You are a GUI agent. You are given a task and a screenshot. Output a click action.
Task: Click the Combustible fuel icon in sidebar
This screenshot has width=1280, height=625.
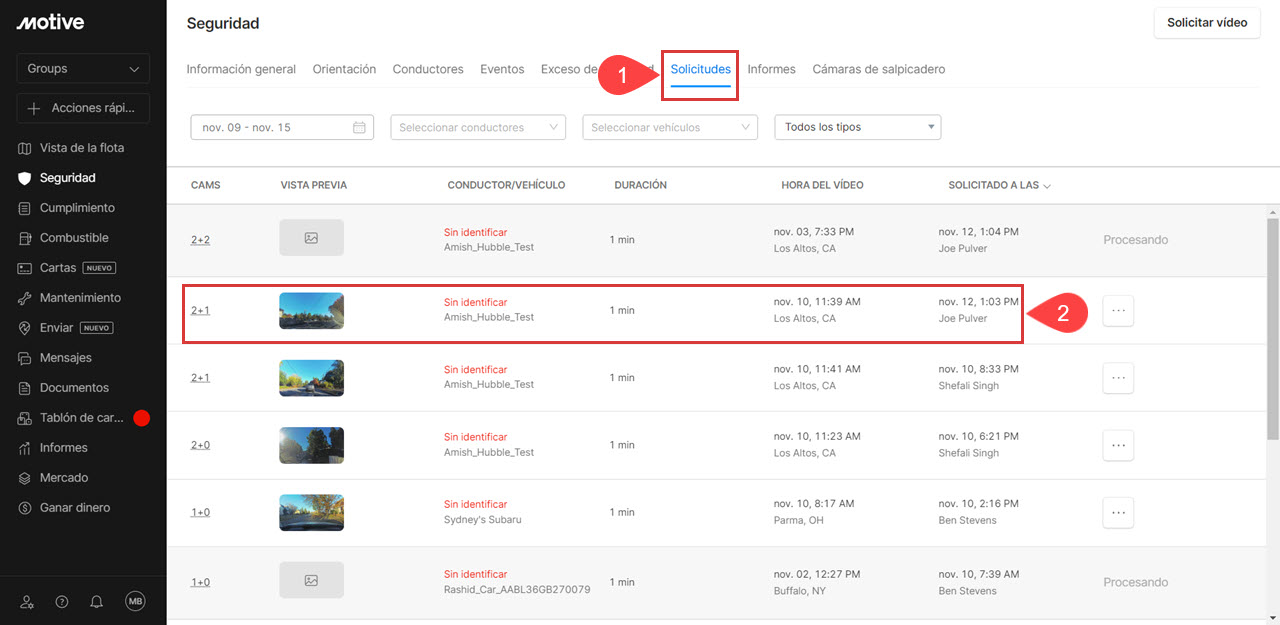pos(25,238)
